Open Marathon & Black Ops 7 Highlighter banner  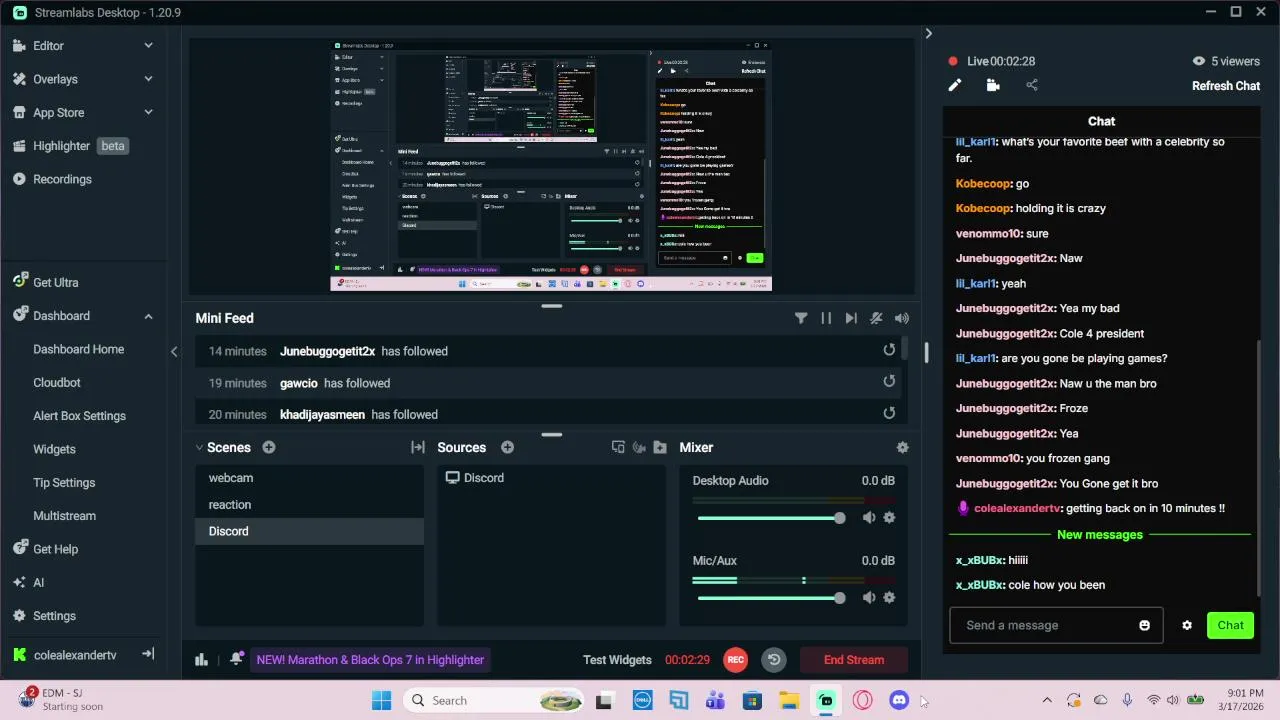tap(370, 660)
